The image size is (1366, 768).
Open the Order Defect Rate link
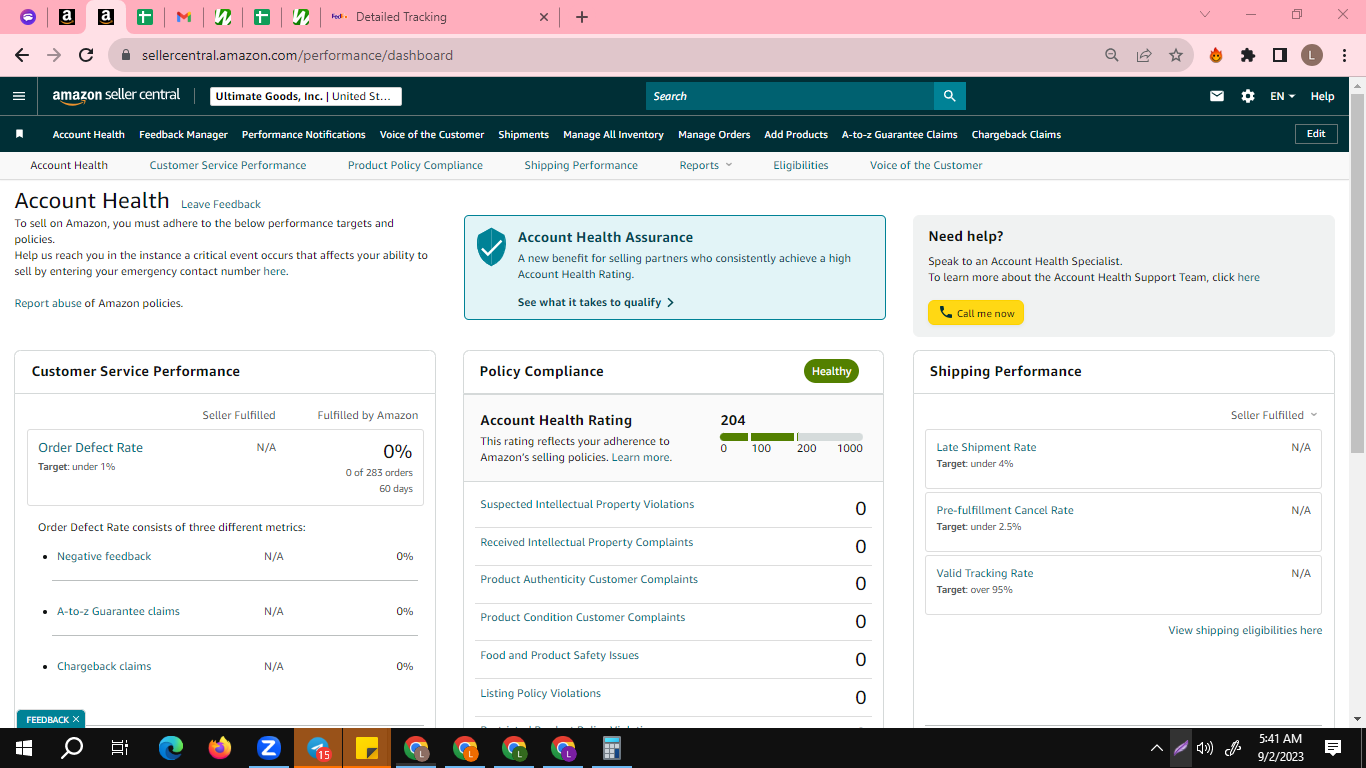pos(90,447)
